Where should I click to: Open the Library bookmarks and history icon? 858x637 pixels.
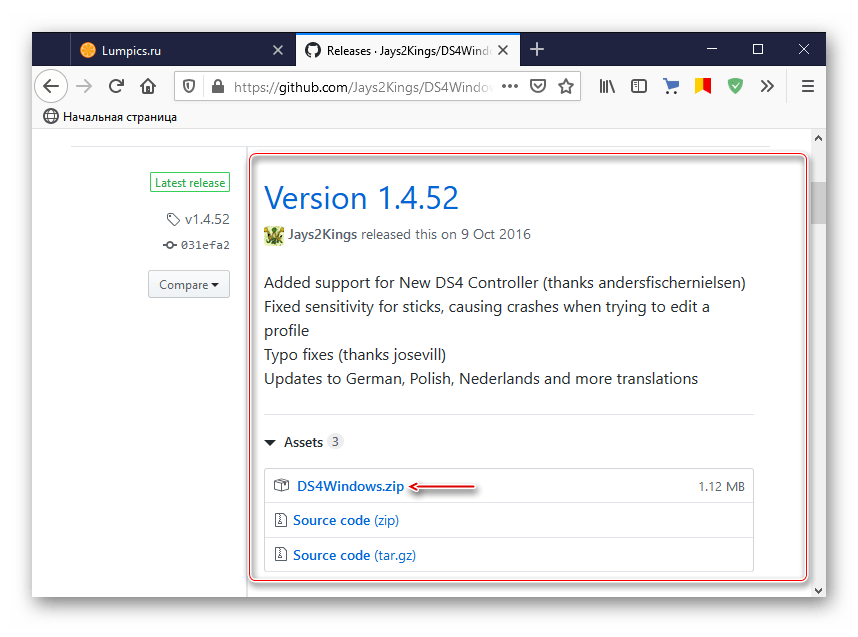tap(607, 87)
